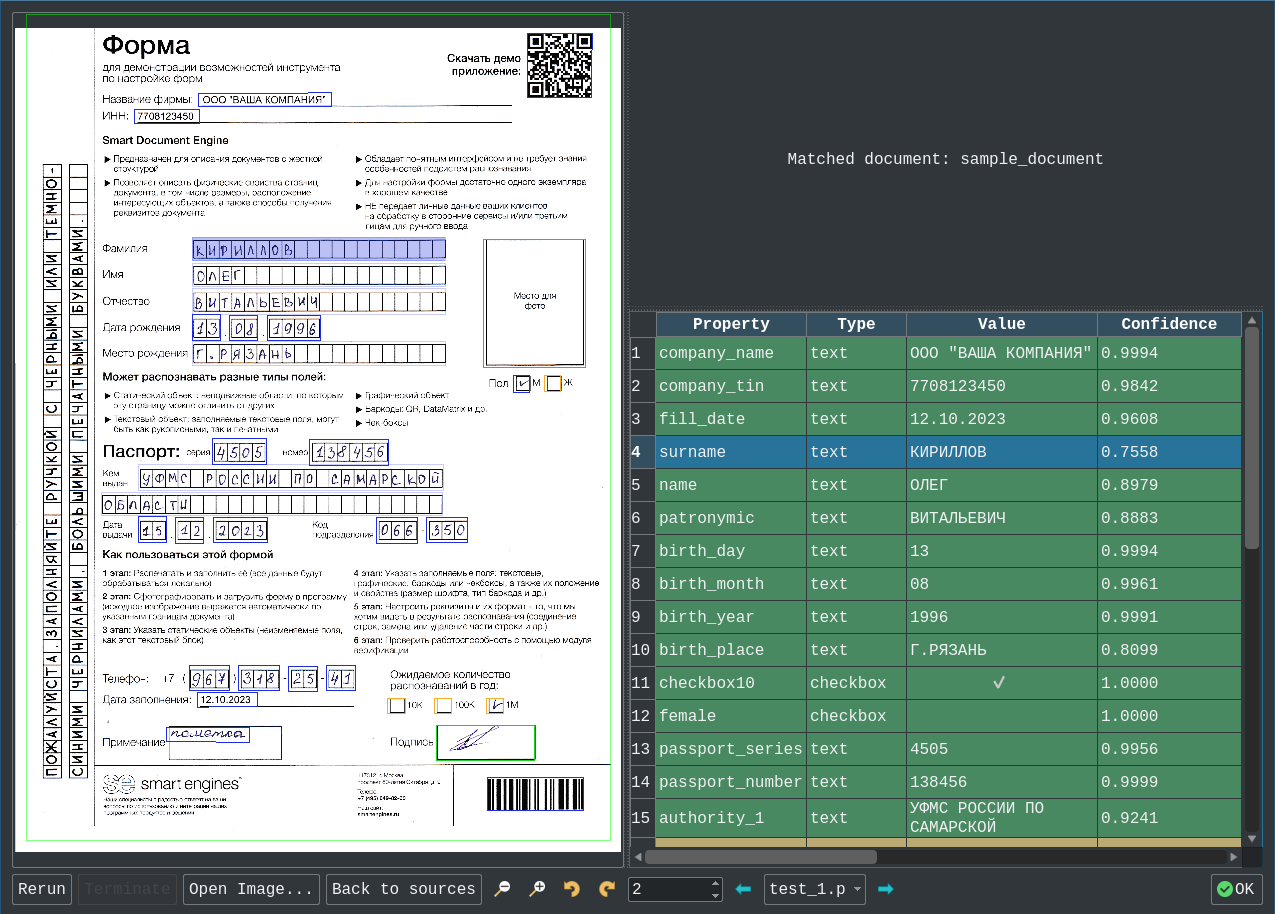
Task: Confirm with the OK button
Action: click(1236, 889)
